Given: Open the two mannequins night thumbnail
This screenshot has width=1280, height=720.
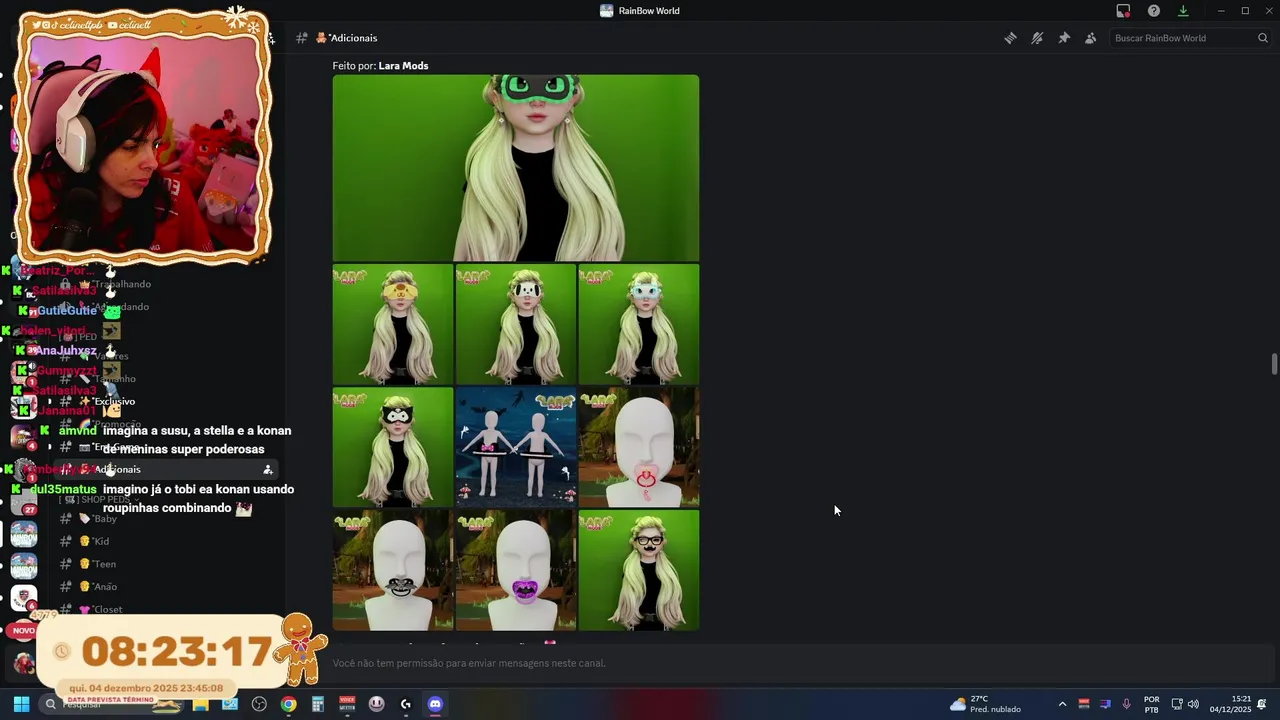Looking at the screenshot, I should click(x=516, y=447).
